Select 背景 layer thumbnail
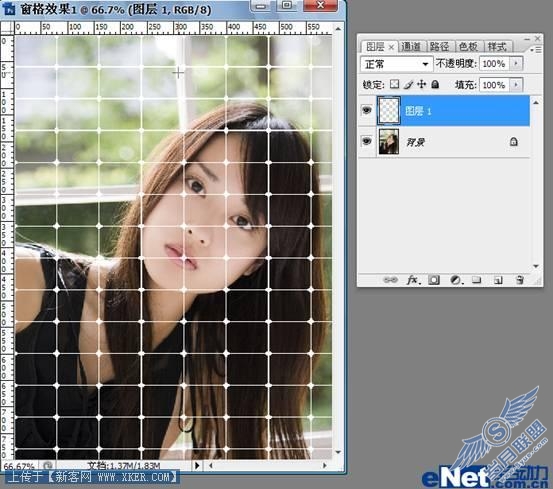553x489 pixels. pos(389,141)
